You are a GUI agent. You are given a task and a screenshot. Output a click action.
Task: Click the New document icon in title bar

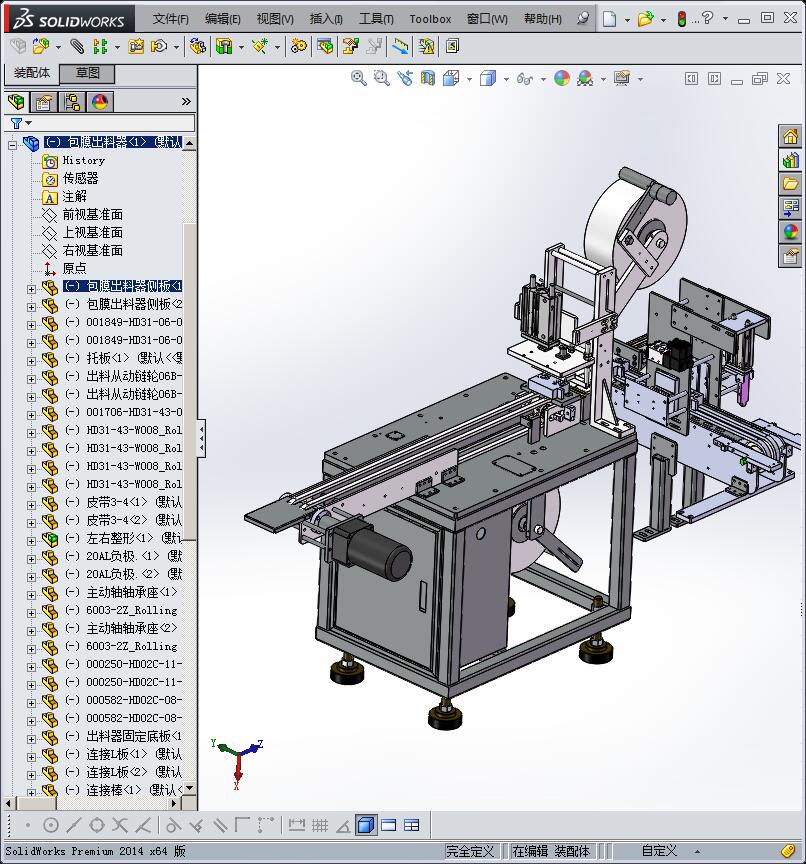click(609, 19)
